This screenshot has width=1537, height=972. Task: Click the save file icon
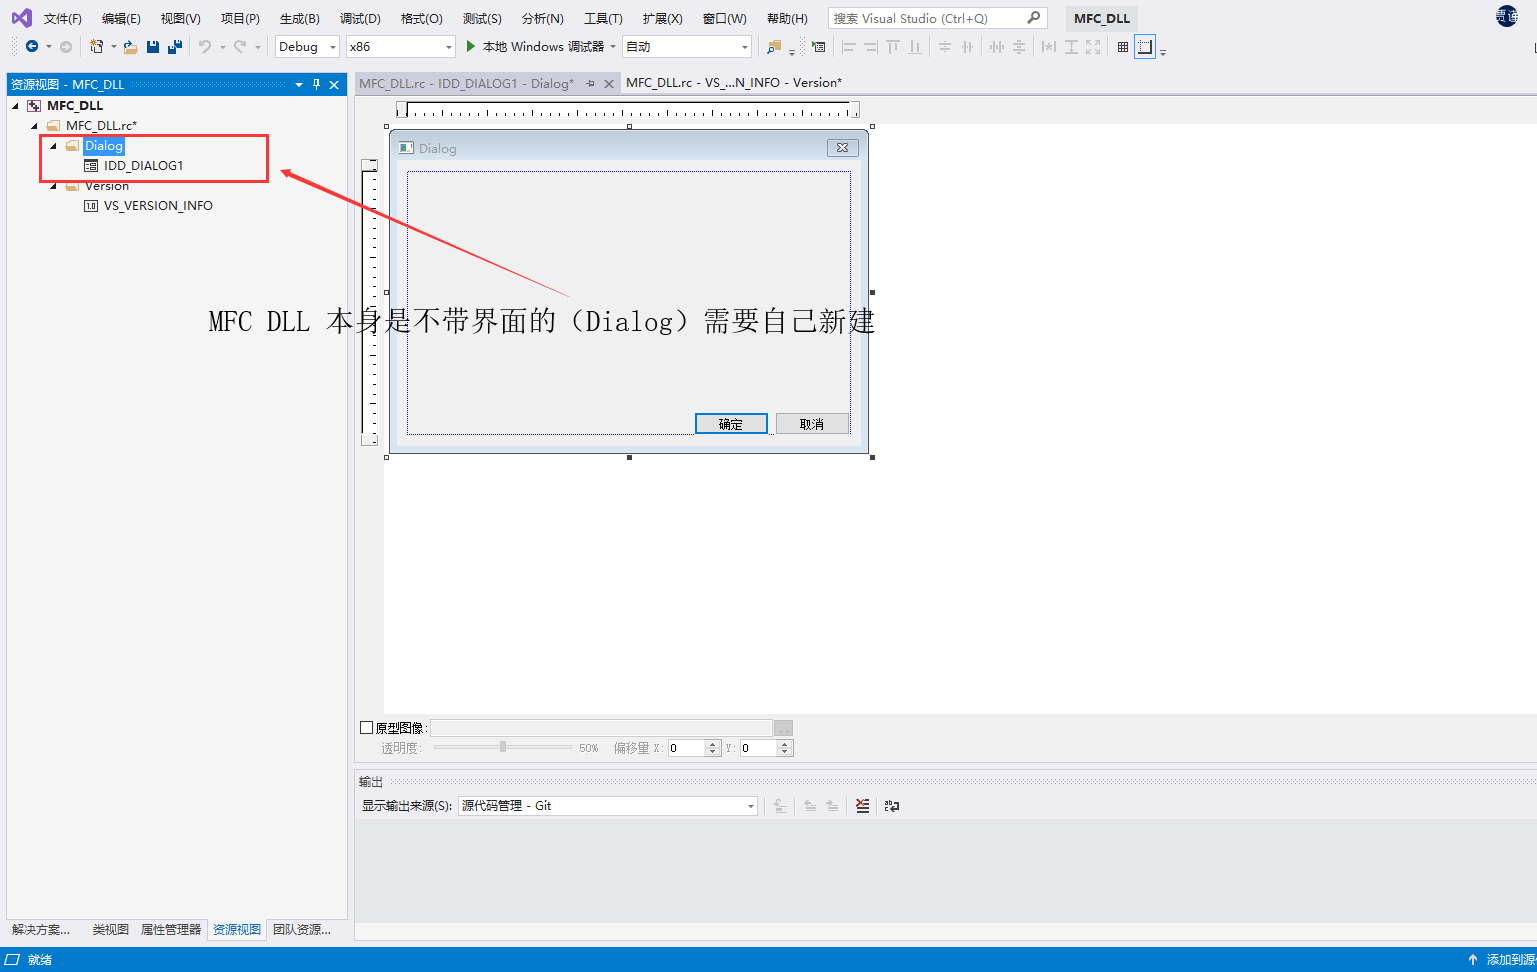(153, 46)
